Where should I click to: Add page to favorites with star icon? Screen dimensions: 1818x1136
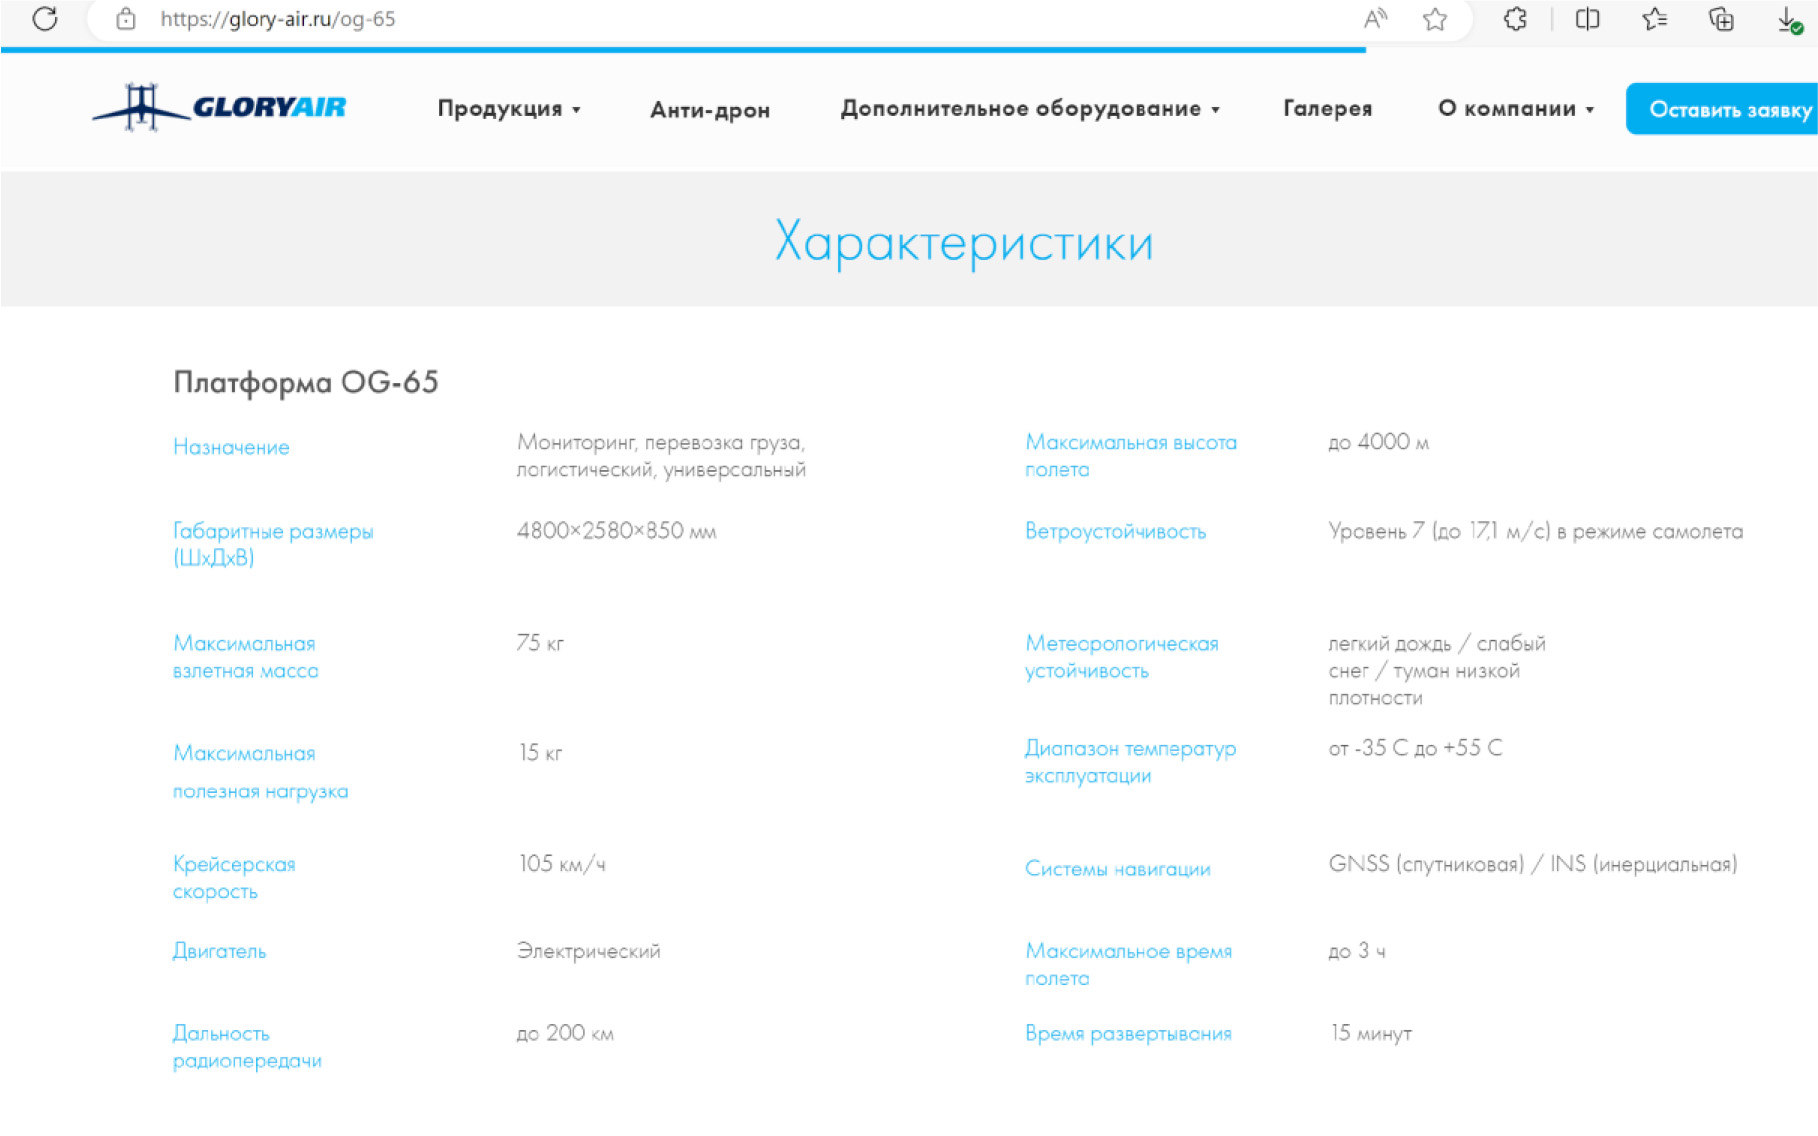click(x=1435, y=19)
